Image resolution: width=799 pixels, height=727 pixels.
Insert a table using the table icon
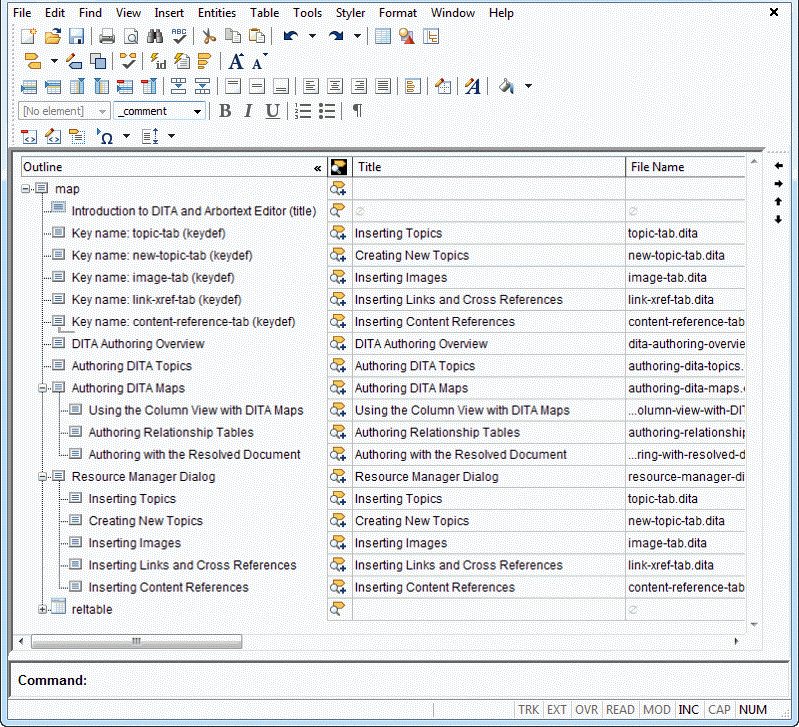(383, 36)
